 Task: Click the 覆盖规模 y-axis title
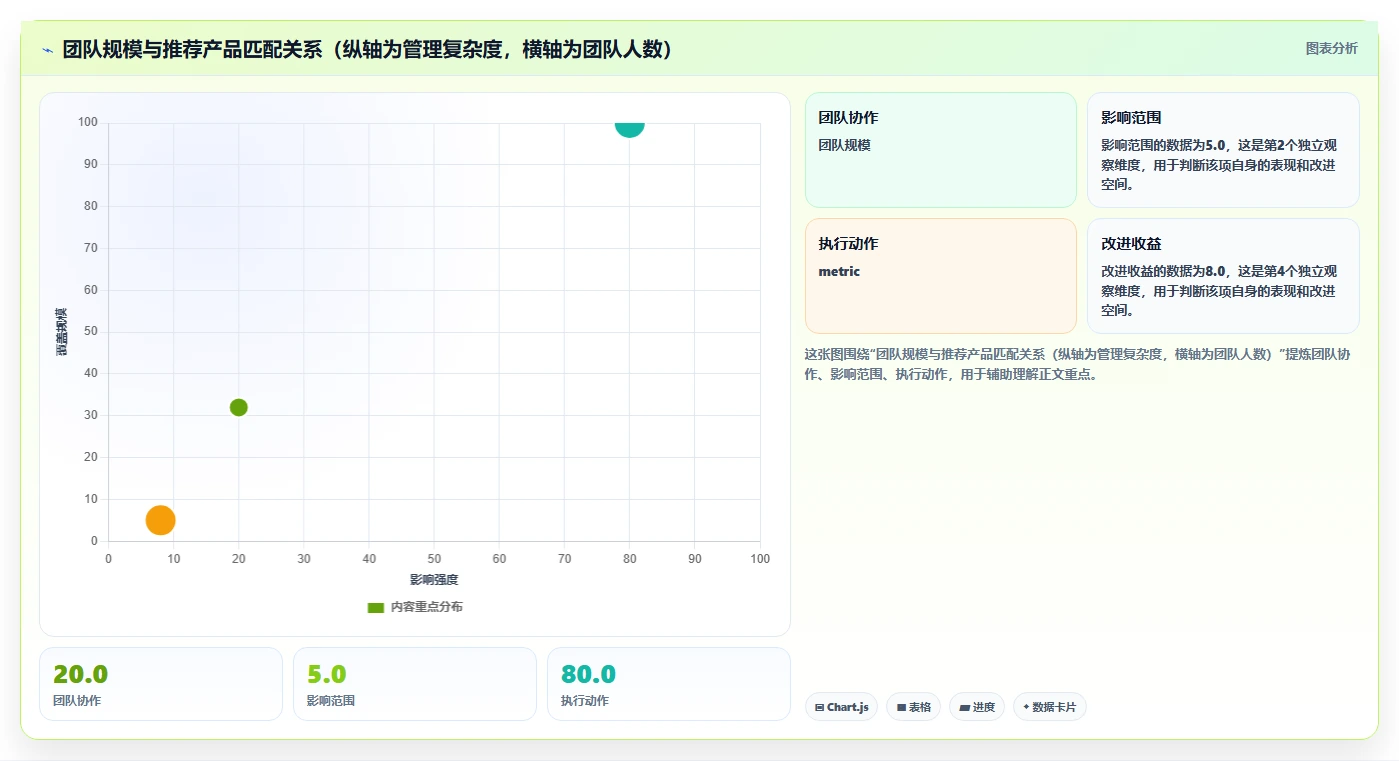tap(61, 332)
